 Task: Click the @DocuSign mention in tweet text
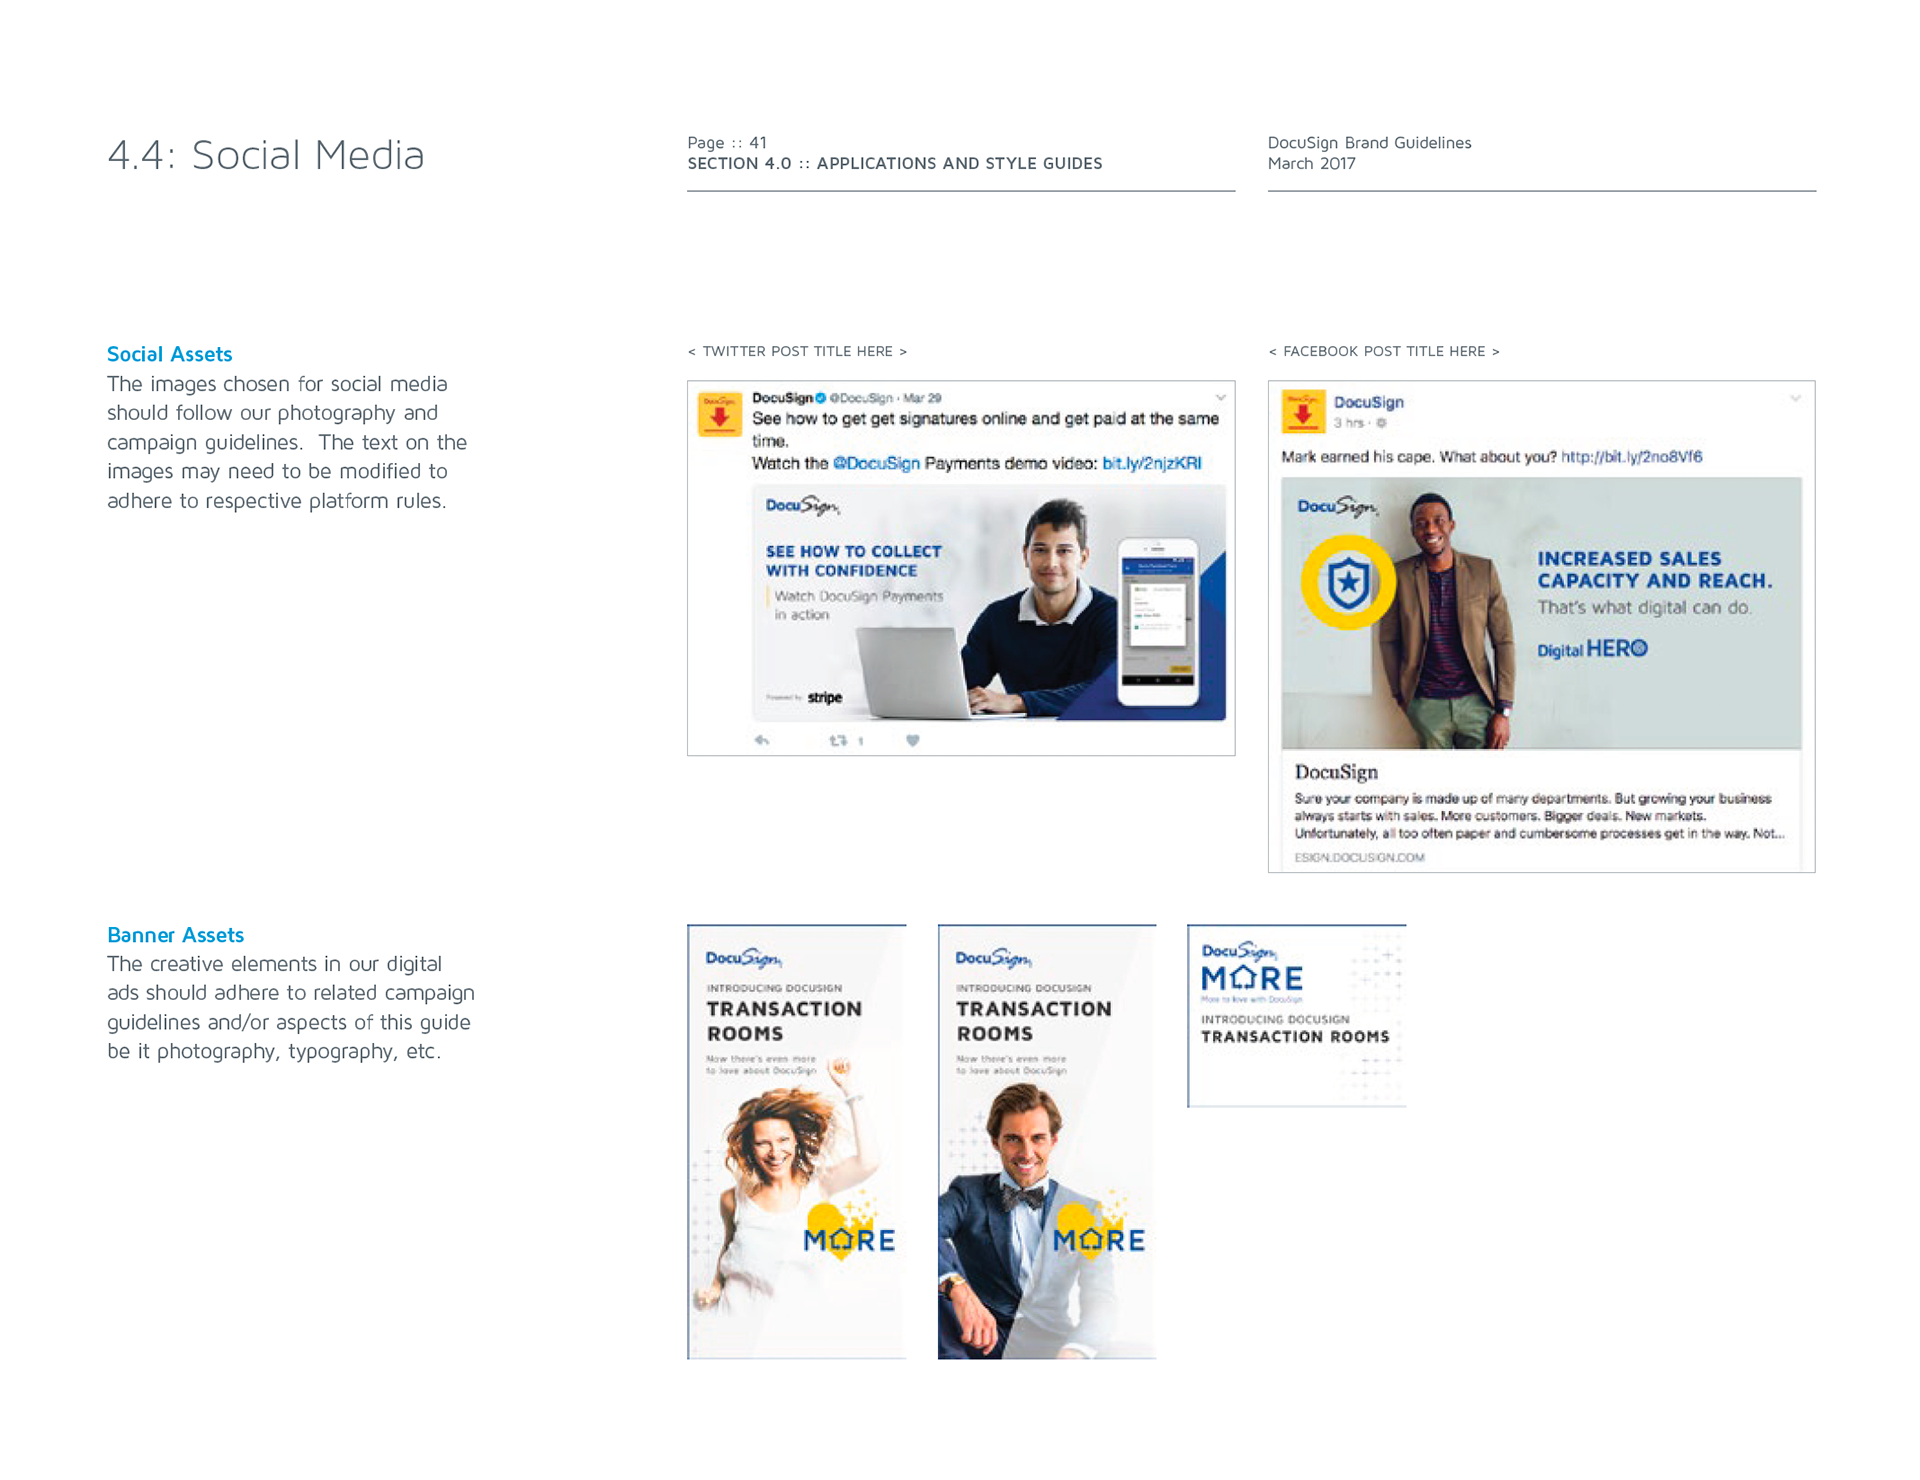tap(876, 463)
